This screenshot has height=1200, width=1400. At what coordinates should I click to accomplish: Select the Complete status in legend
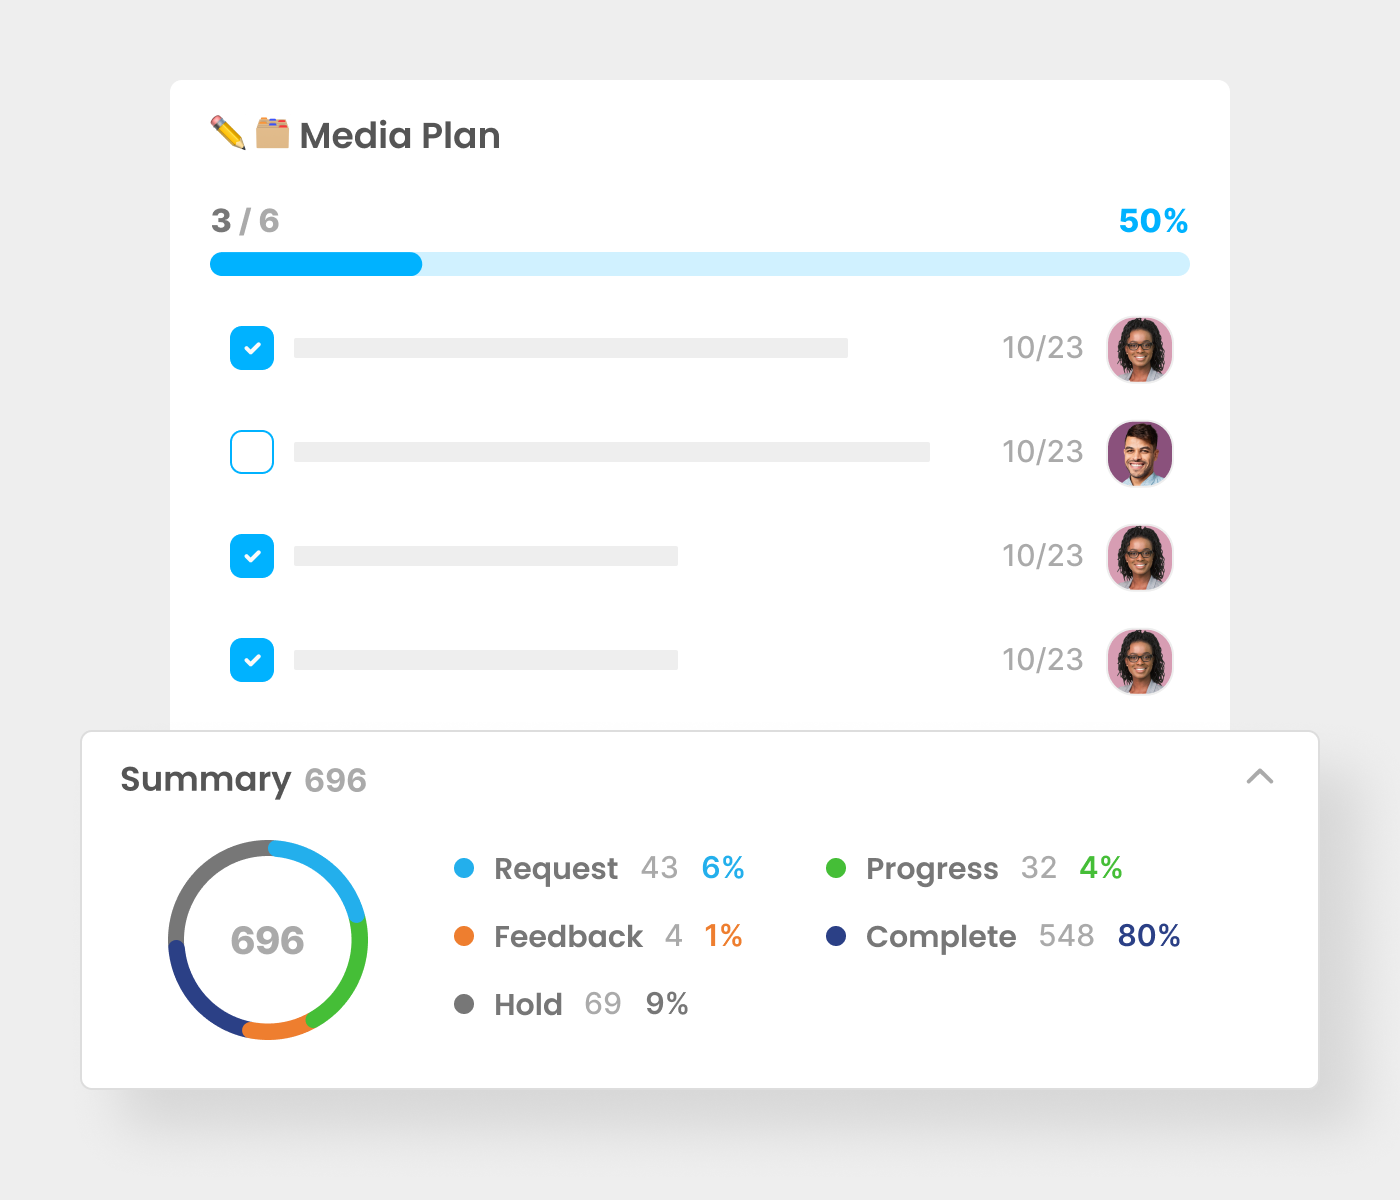click(x=940, y=937)
